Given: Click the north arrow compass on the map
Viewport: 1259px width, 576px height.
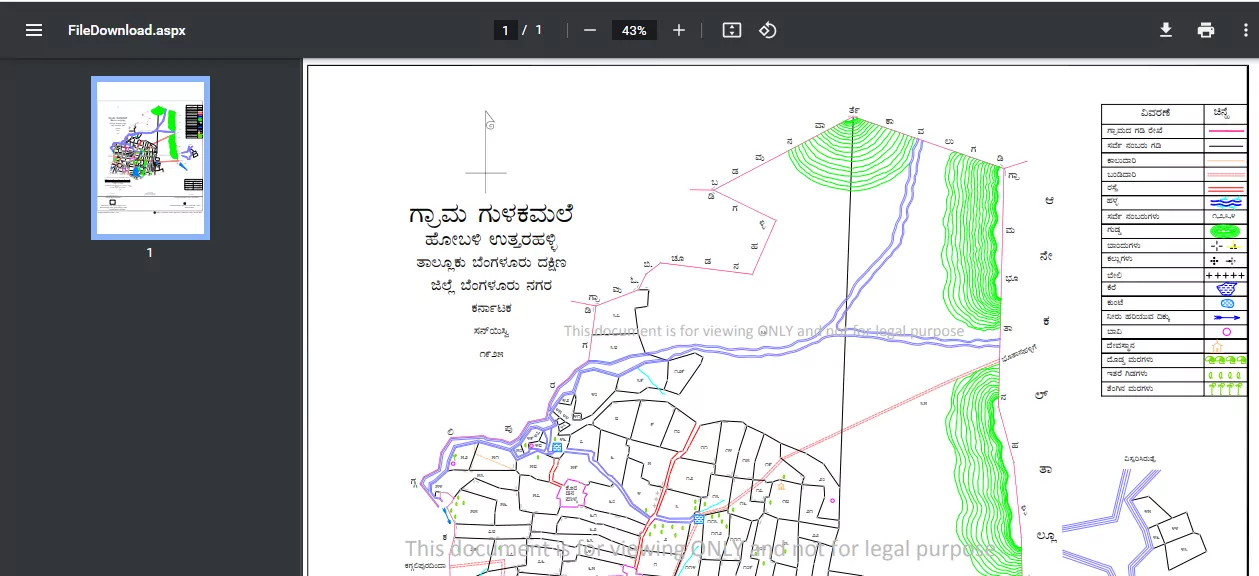Looking at the screenshot, I should point(487,151).
